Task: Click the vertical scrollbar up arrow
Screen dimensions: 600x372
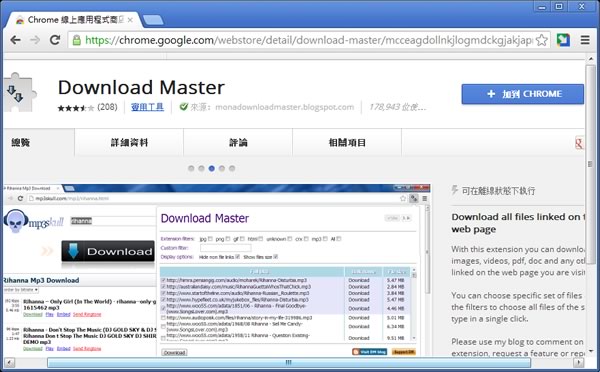Action: pyautogui.click(x=591, y=59)
